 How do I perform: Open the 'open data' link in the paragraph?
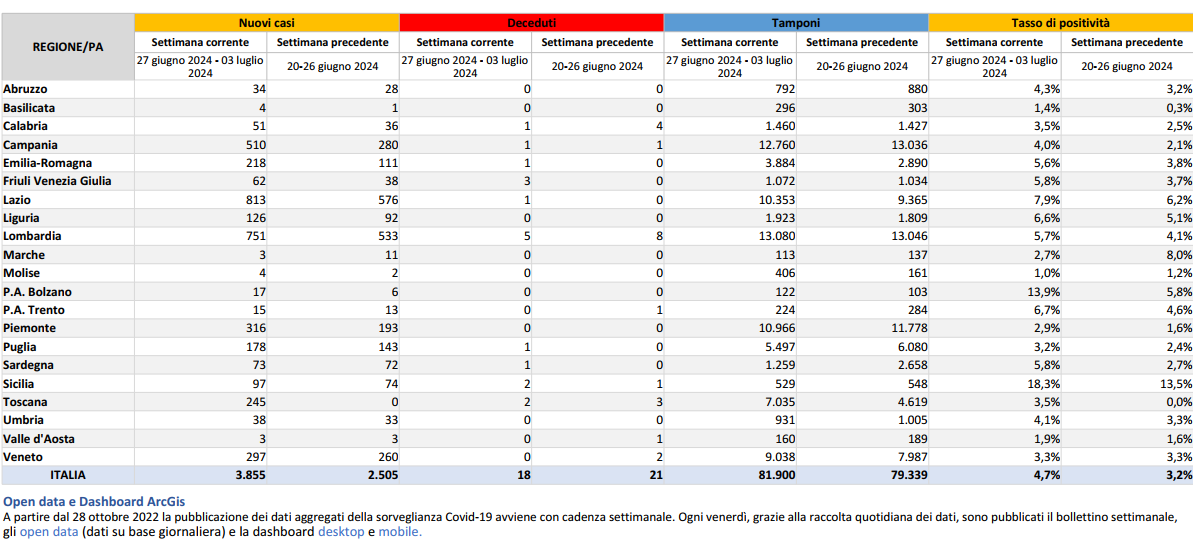(x=48, y=532)
